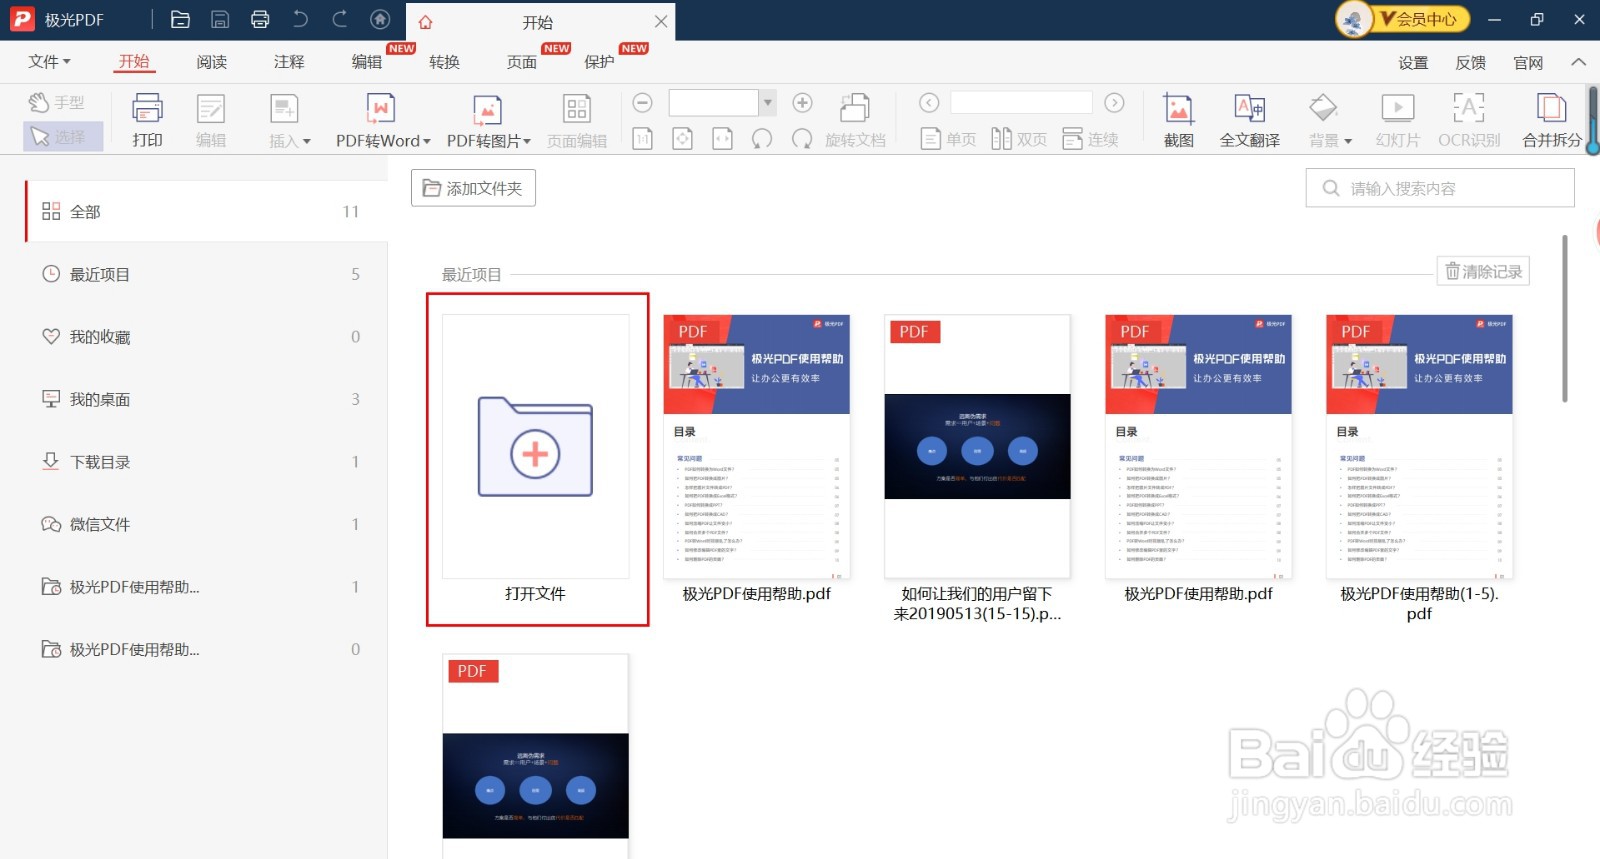Click the 反馈 feedback link
Viewport: 1600px width, 859px height.
[1470, 63]
